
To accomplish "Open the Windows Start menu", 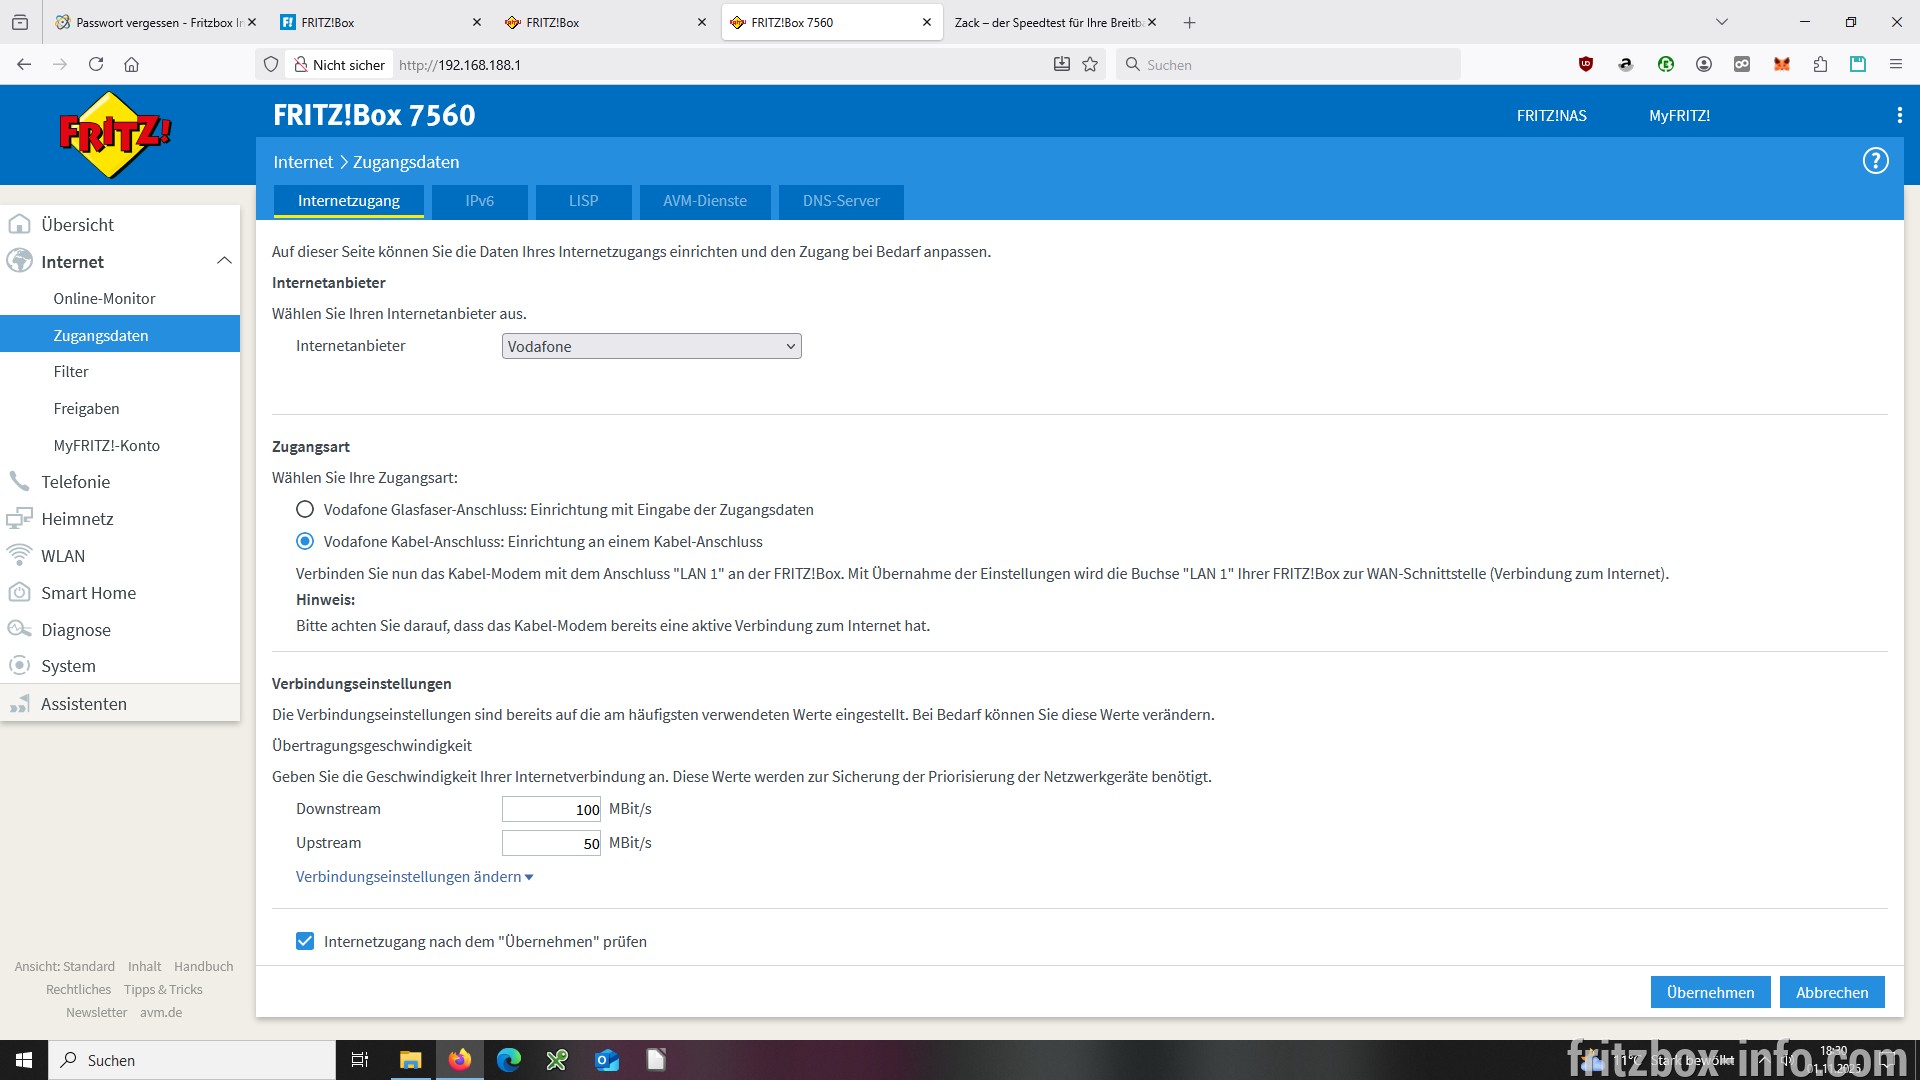I will pyautogui.click(x=24, y=1060).
